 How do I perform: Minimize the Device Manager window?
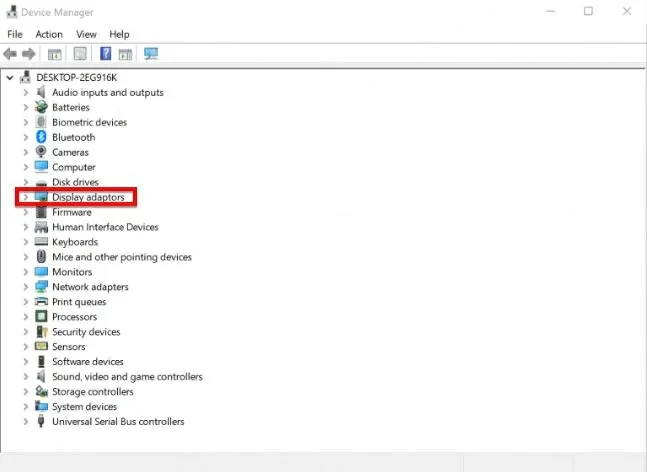[x=550, y=11]
